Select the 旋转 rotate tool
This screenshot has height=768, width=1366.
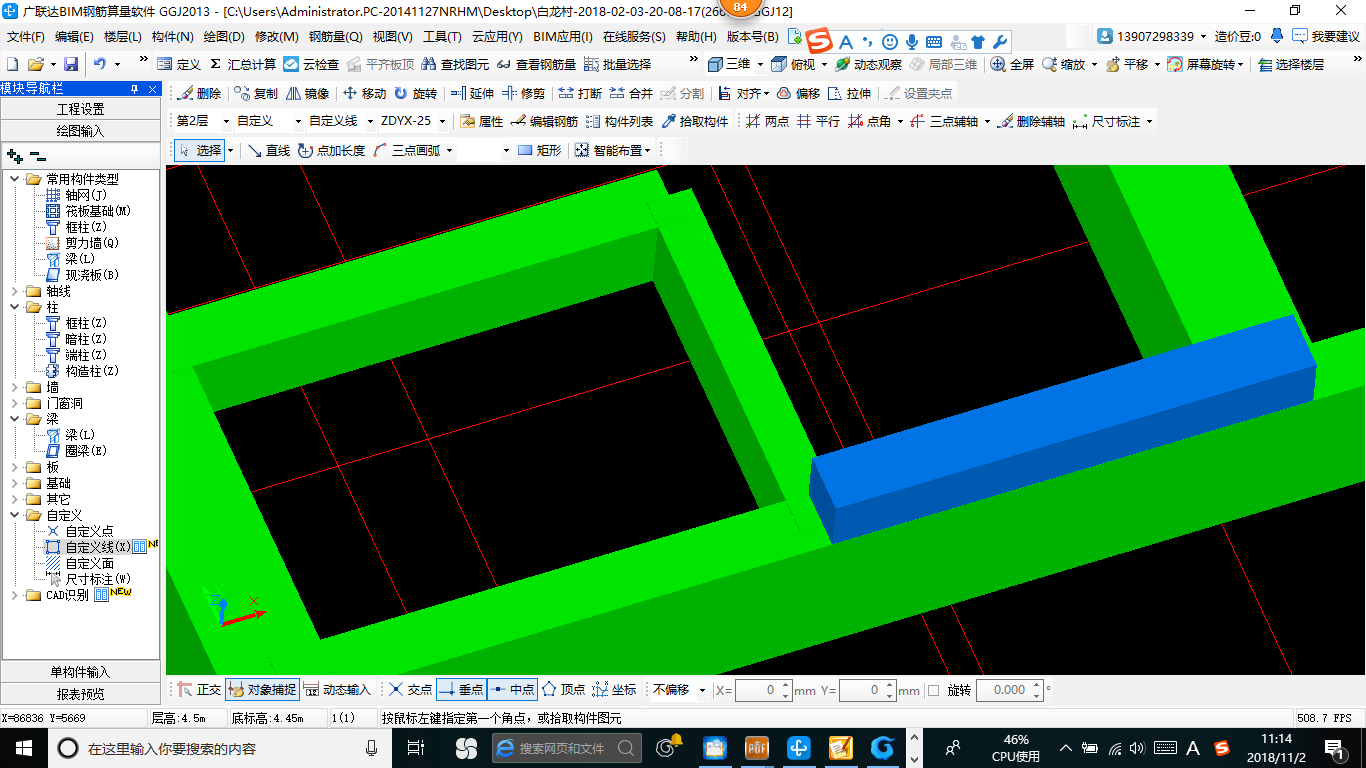(415, 93)
